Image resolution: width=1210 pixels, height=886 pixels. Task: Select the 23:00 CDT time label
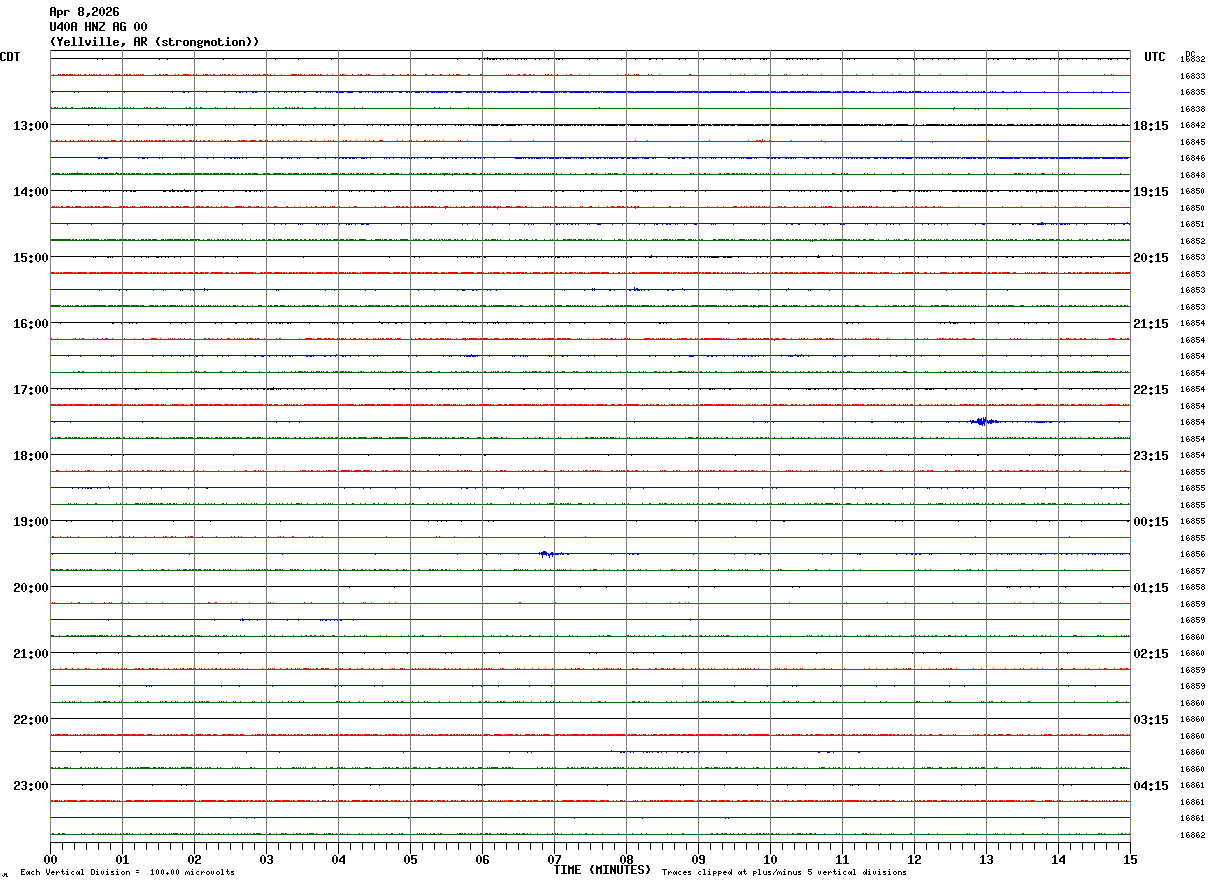pyautogui.click(x=30, y=786)
